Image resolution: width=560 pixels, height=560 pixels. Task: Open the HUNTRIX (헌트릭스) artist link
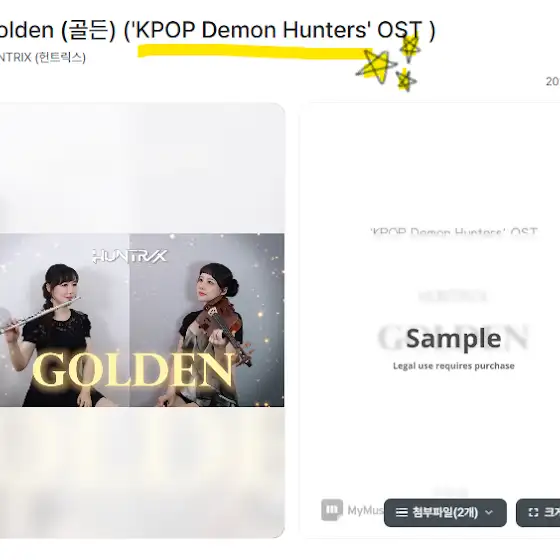point(42,57)
